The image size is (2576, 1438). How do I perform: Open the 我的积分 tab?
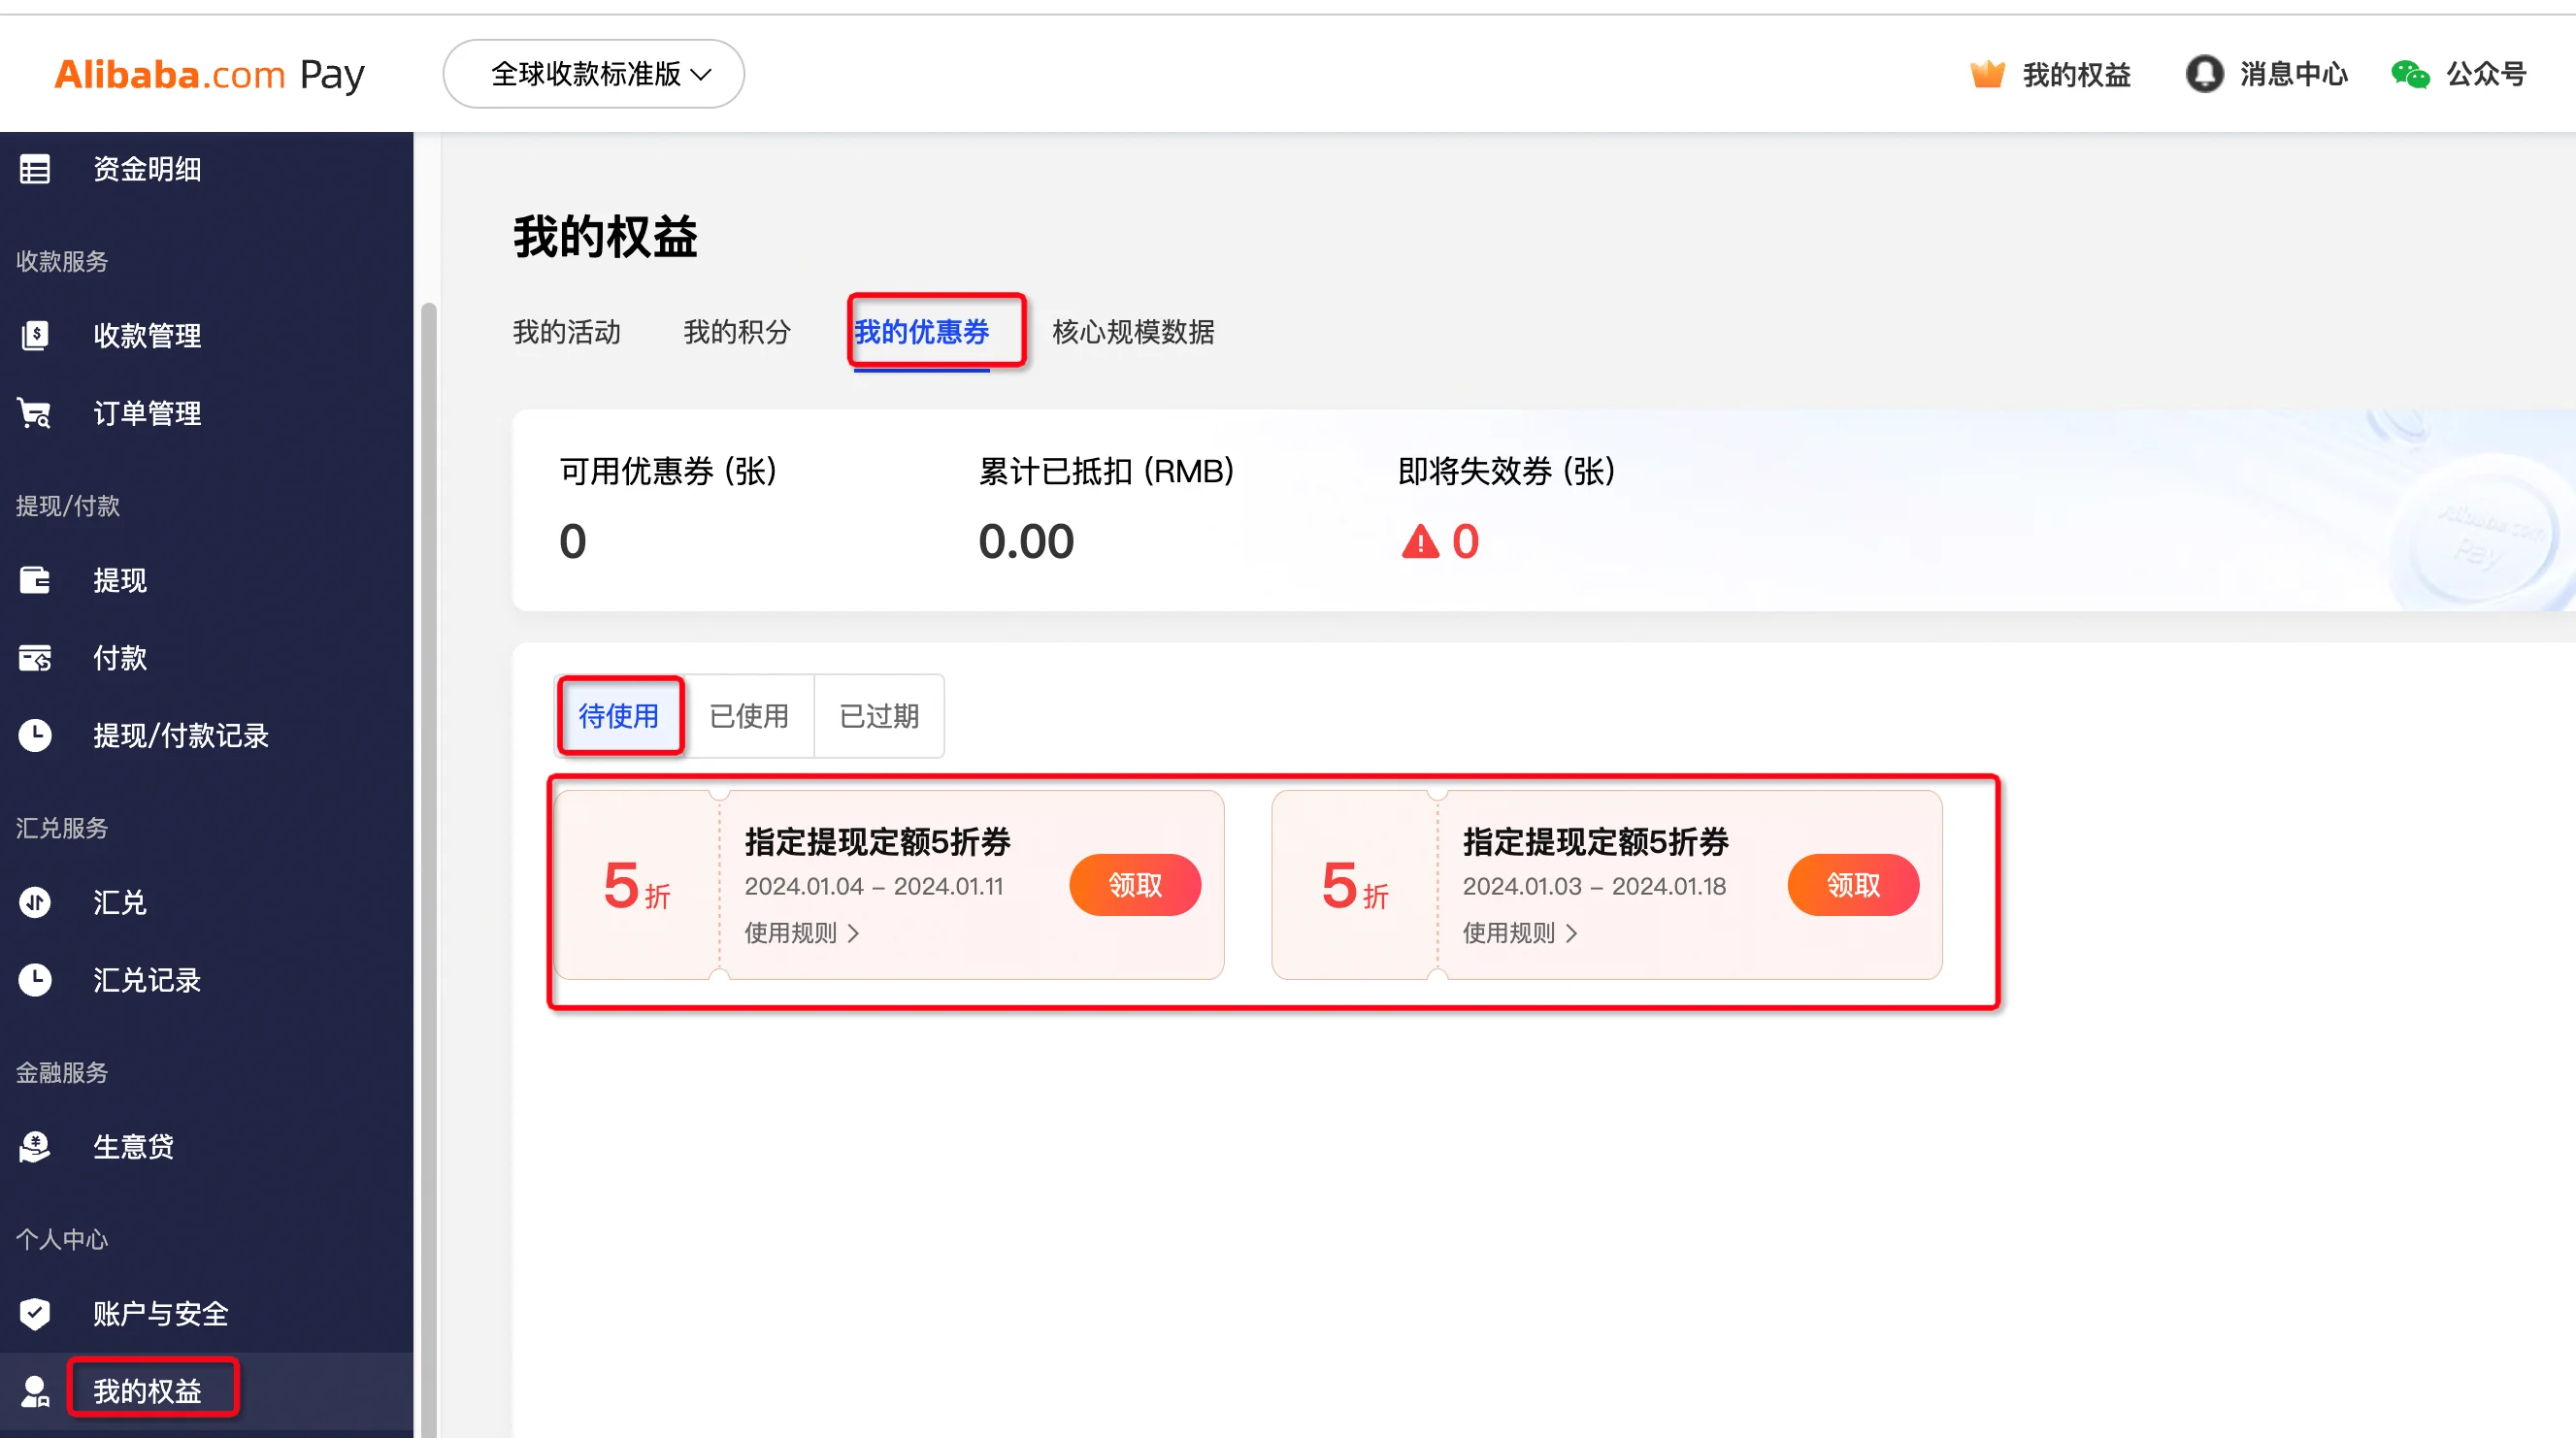(737, 332)
